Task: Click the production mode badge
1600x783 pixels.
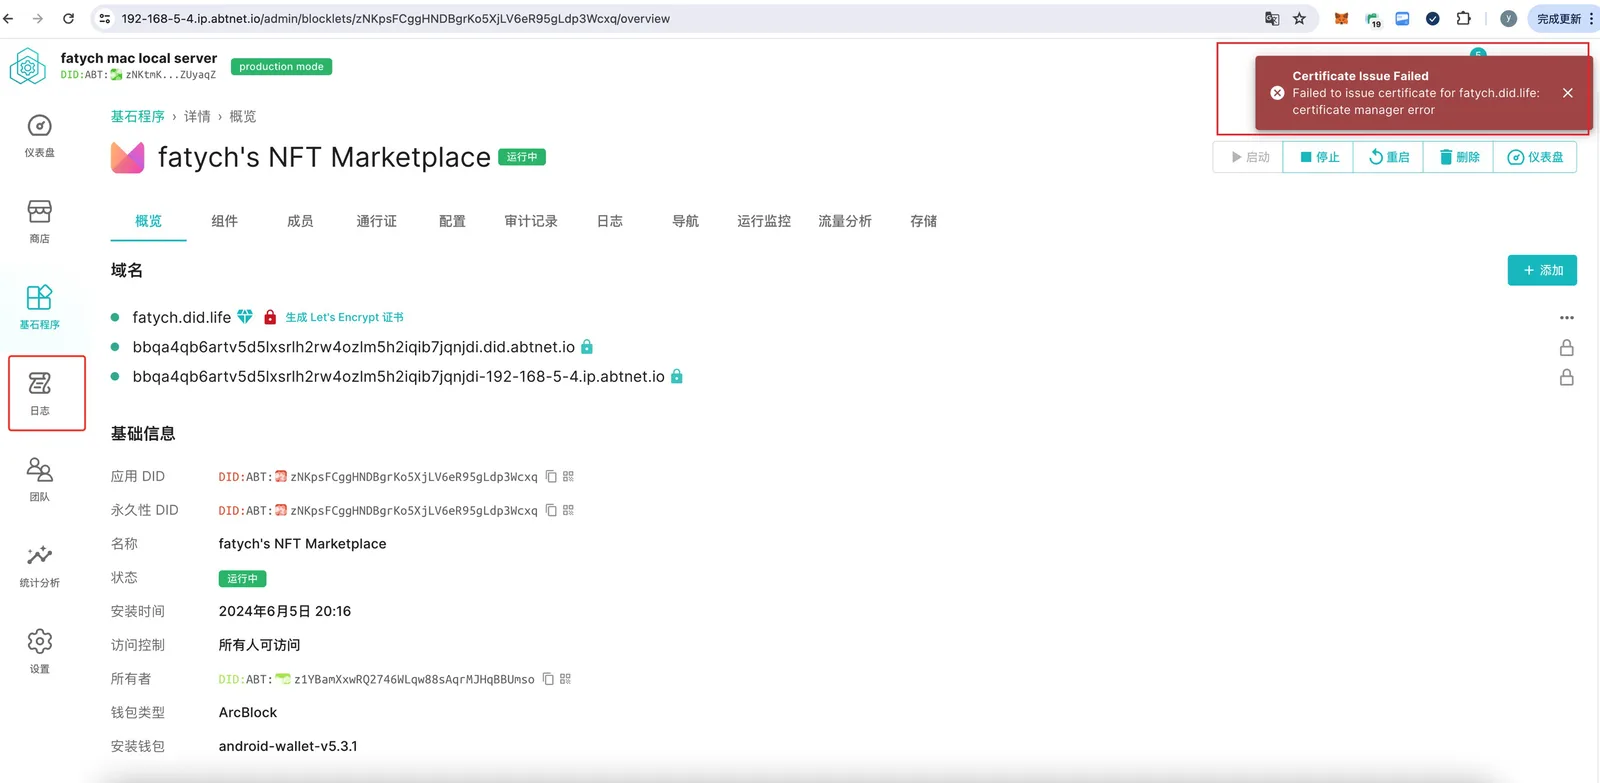Action: pos(281,67)
